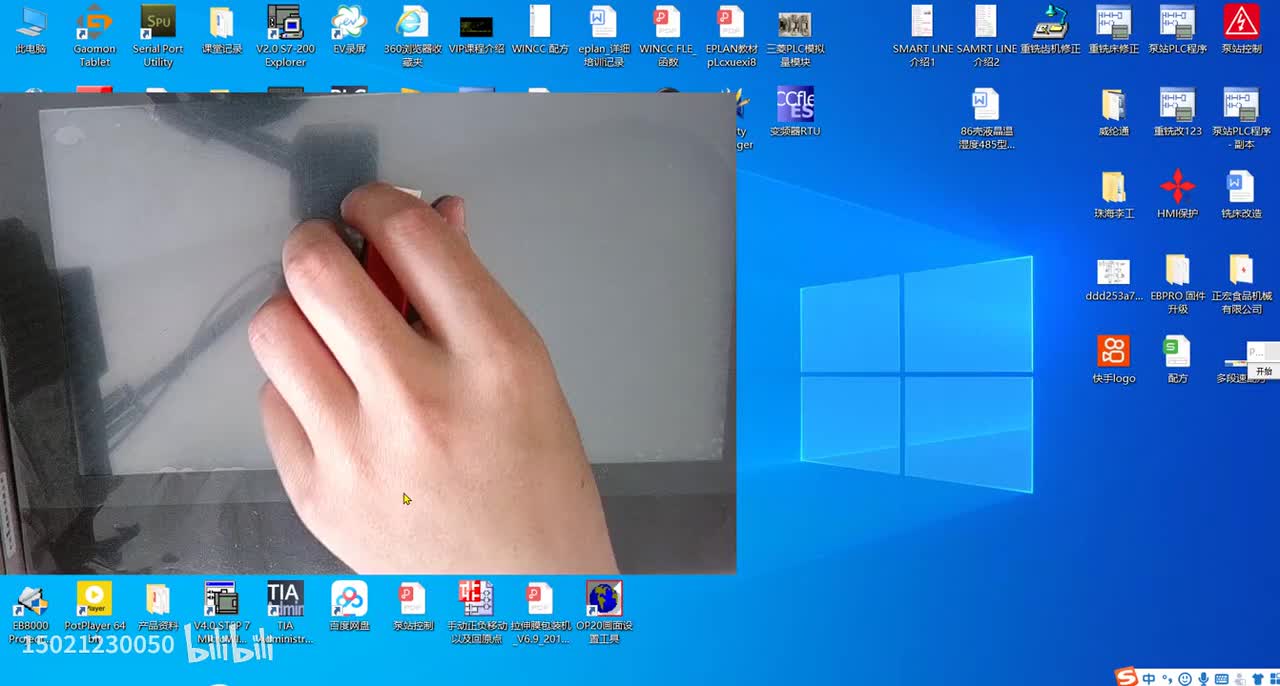
Task: Open the Sogou emoji face icon
Action: coord(1185,678)
